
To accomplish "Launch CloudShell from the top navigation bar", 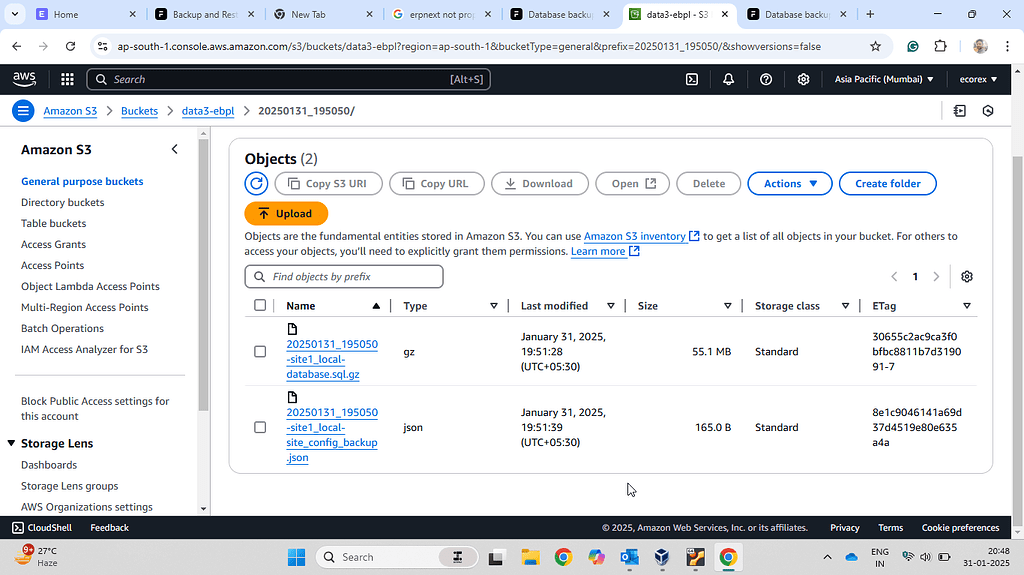I will point(692,79).
